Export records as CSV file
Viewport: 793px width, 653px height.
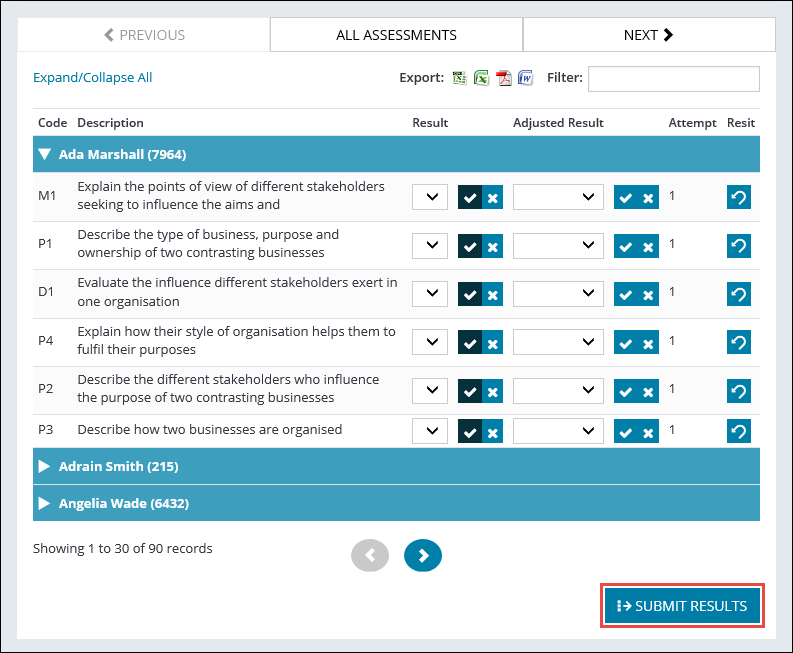point(460,78)
